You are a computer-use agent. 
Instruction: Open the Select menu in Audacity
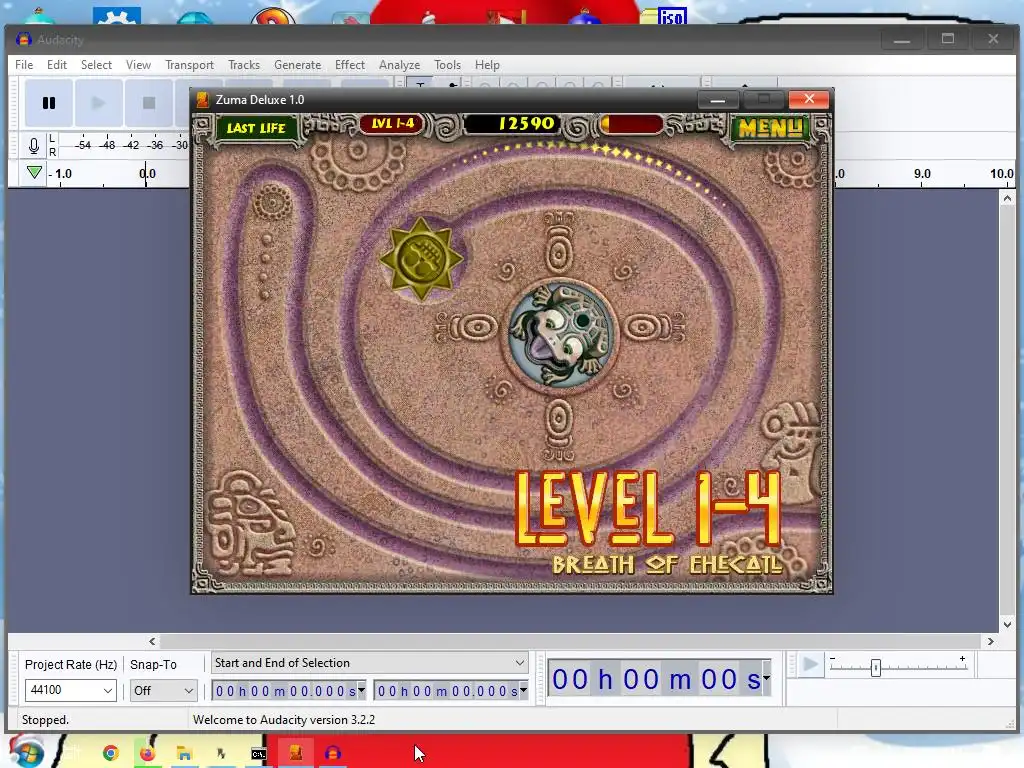[96, 65]
